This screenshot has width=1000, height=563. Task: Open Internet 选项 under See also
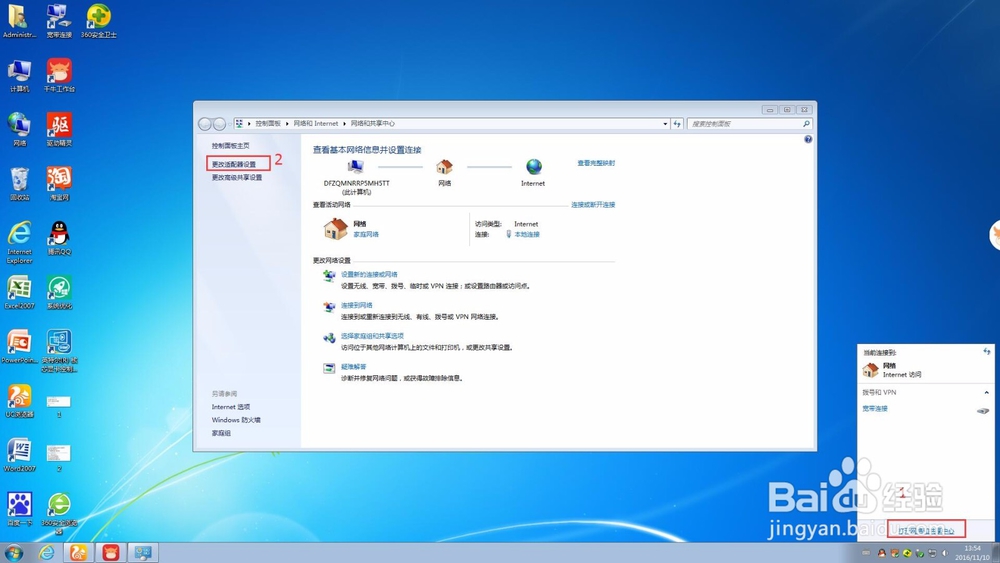coord(231,407)
